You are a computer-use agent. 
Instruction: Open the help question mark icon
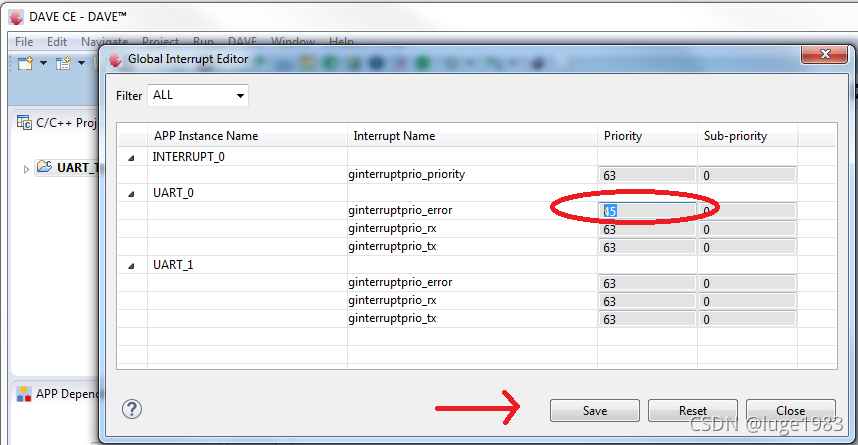[x=132, y=409]
